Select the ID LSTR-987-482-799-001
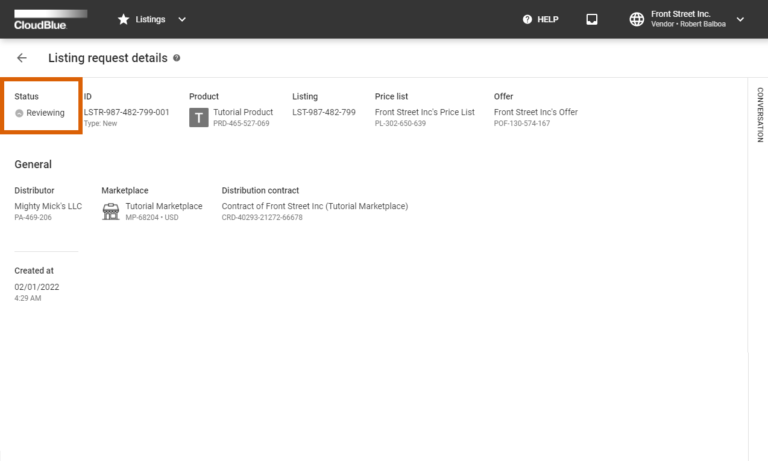This screenshot has height=461, width=768. point(126,112)
